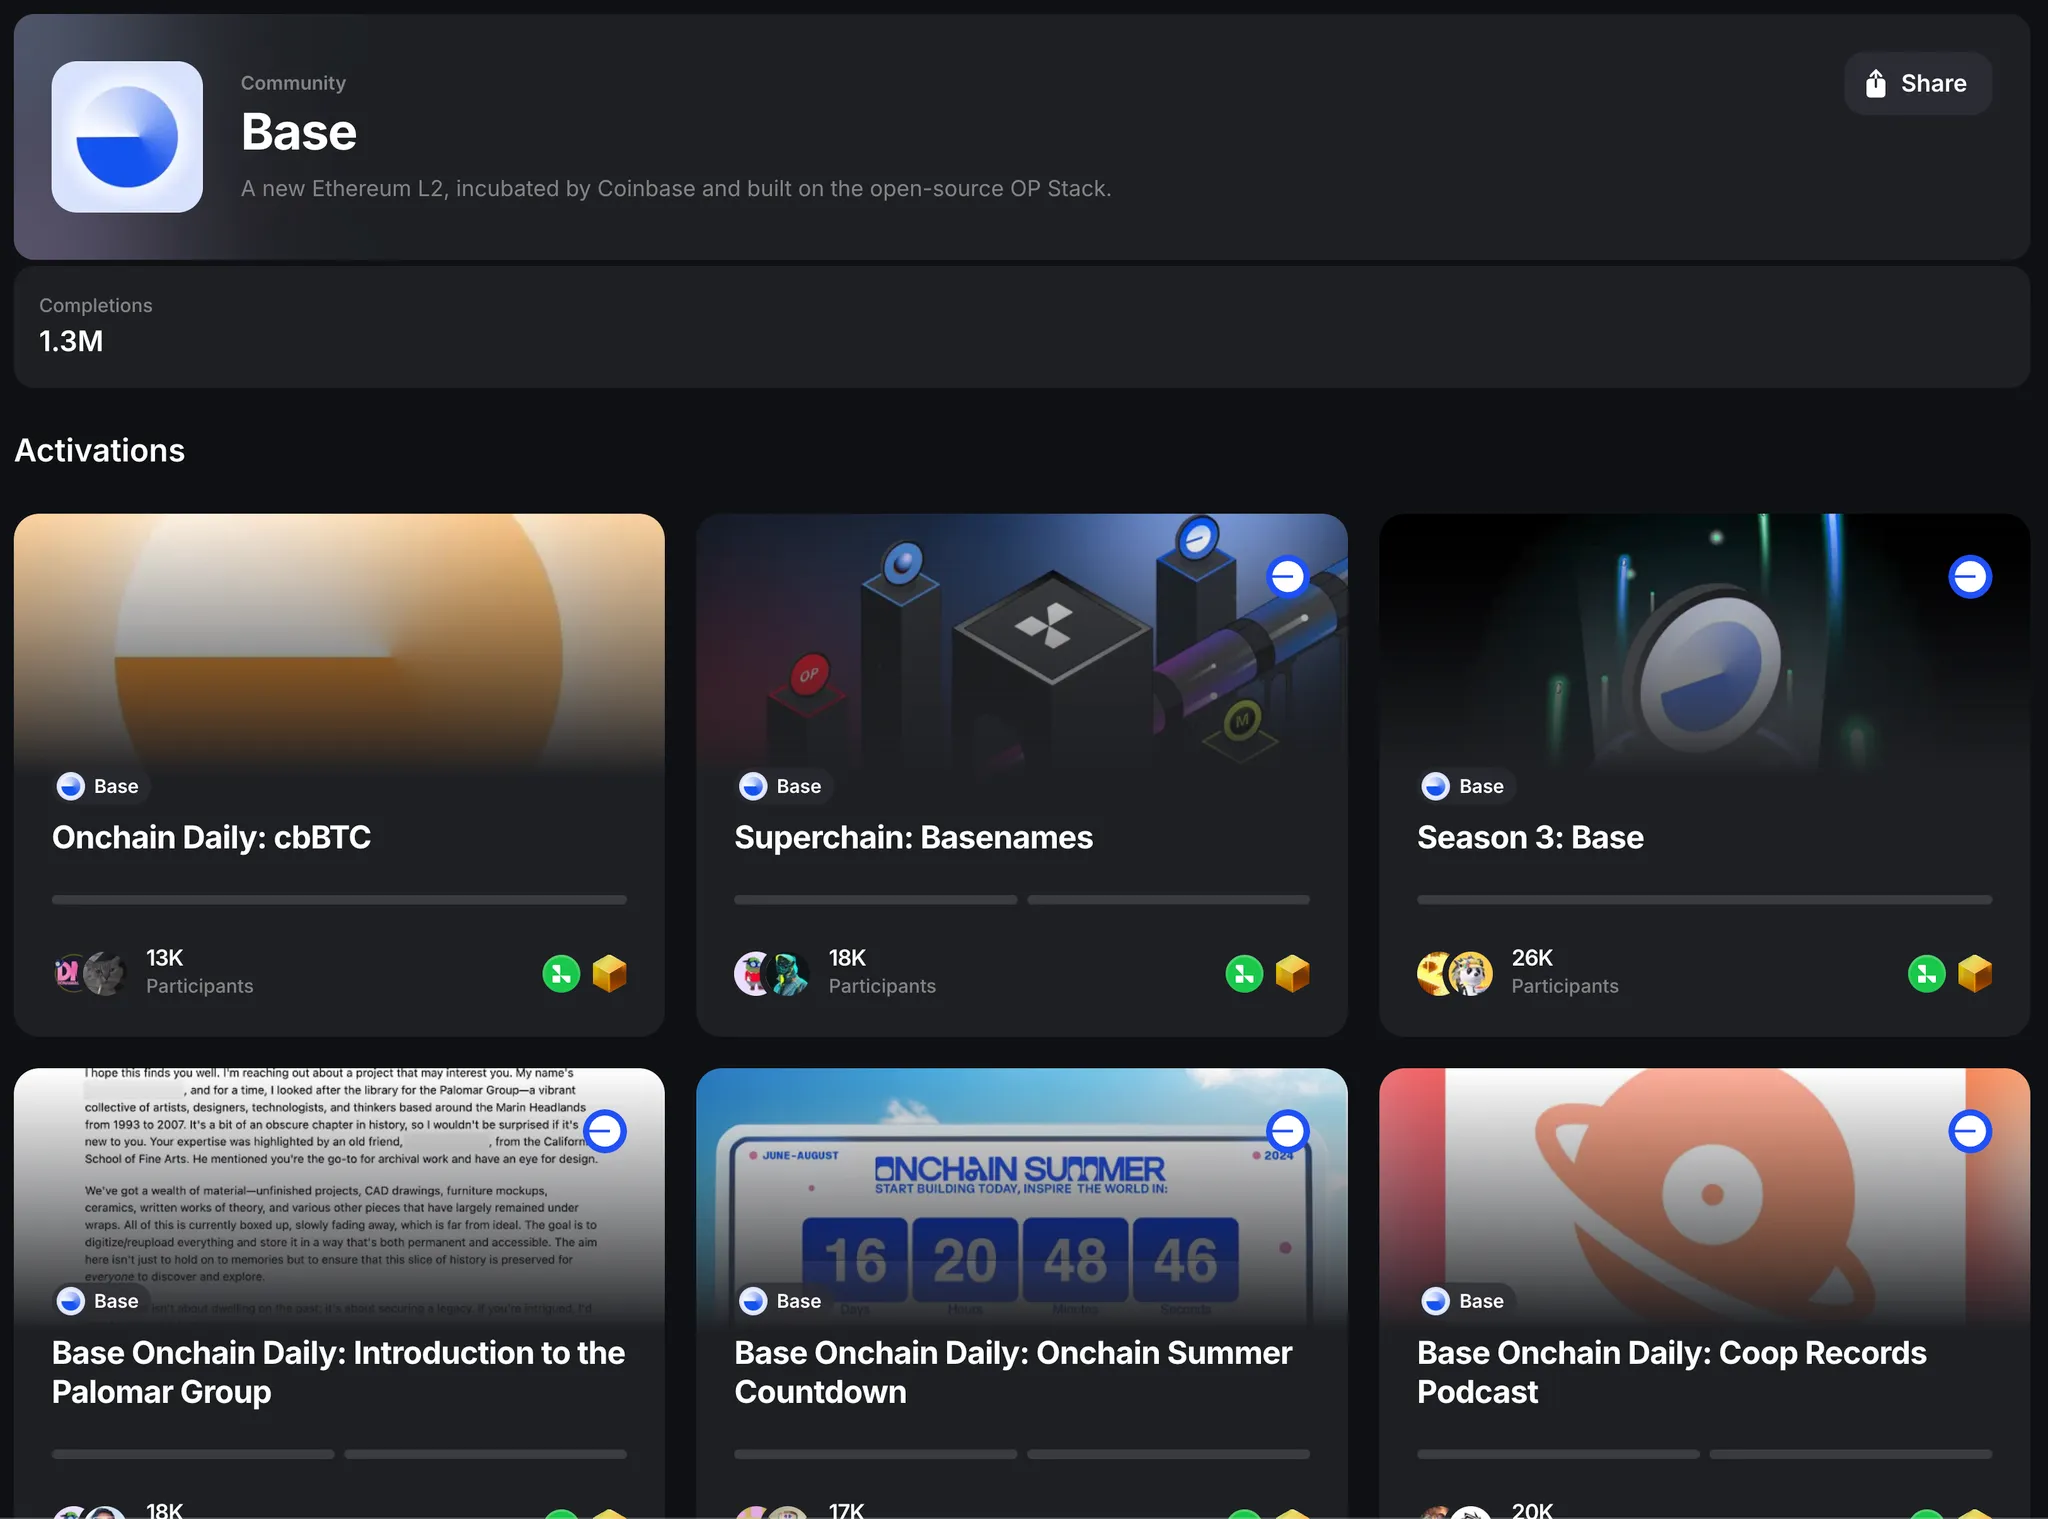
Task: Click Base chain badge on Coop Records image
Action: (x=1970, y=1131)
